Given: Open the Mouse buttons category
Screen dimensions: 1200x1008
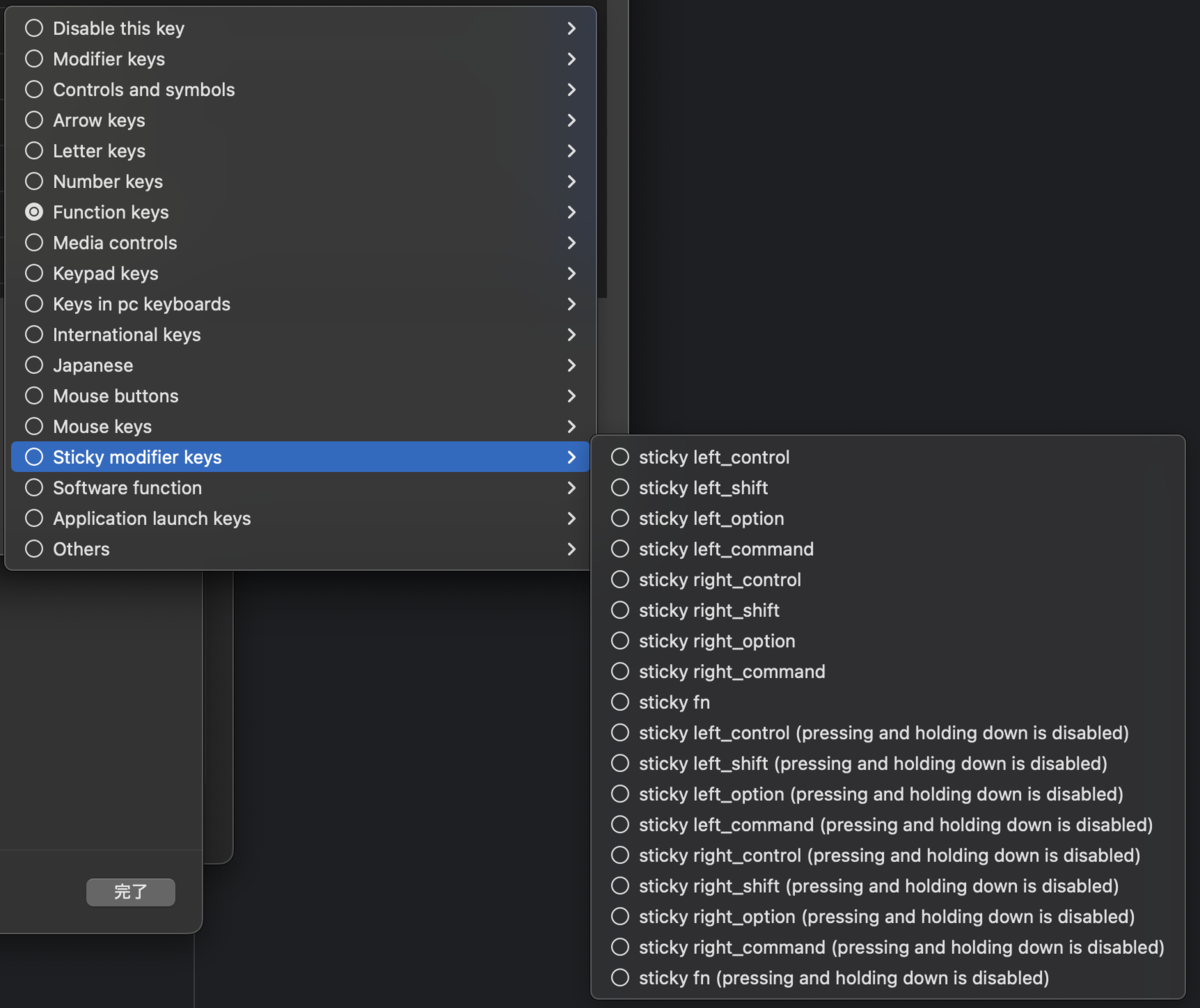Looking at the screenshot, I should [x=116, y=396].
